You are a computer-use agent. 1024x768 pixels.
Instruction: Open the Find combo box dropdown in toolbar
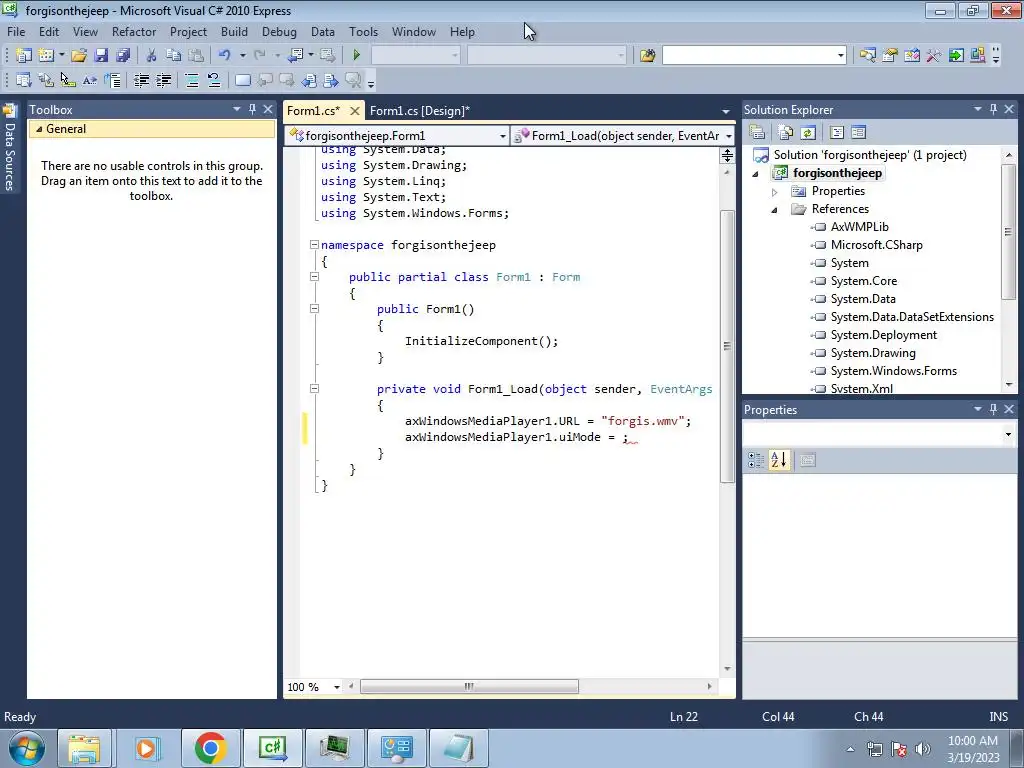coord(840,56)
